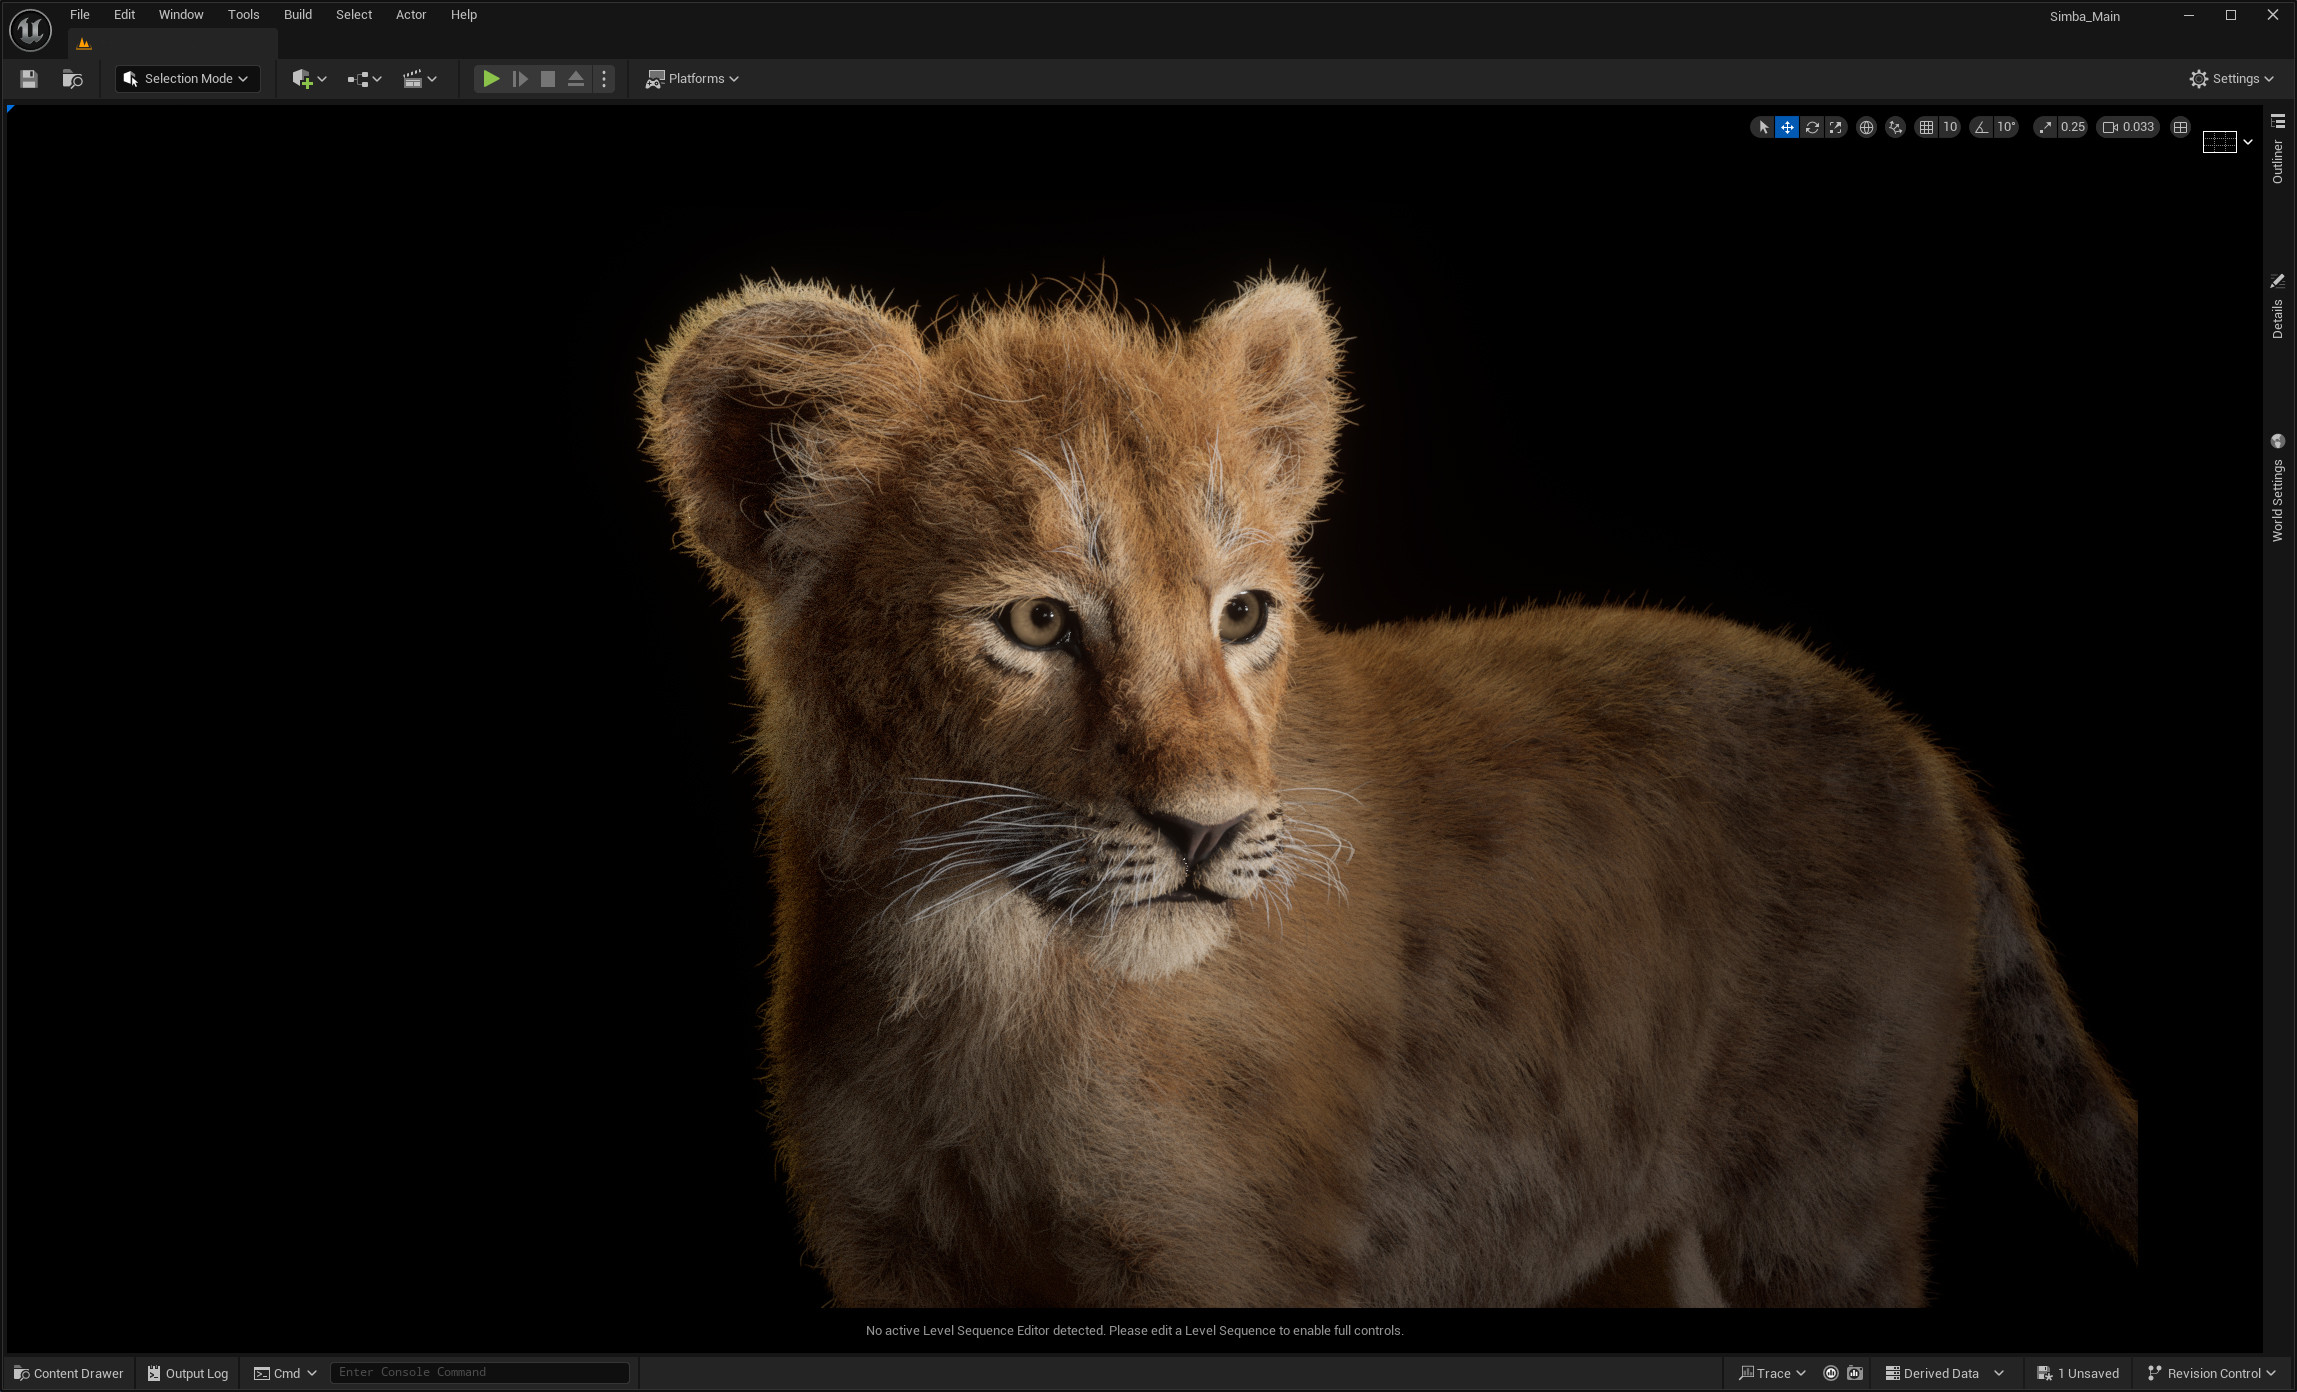This screenshot has width=2297, height=1392.
Task: Open the Build menu
Action: click(x=298, y=15)
